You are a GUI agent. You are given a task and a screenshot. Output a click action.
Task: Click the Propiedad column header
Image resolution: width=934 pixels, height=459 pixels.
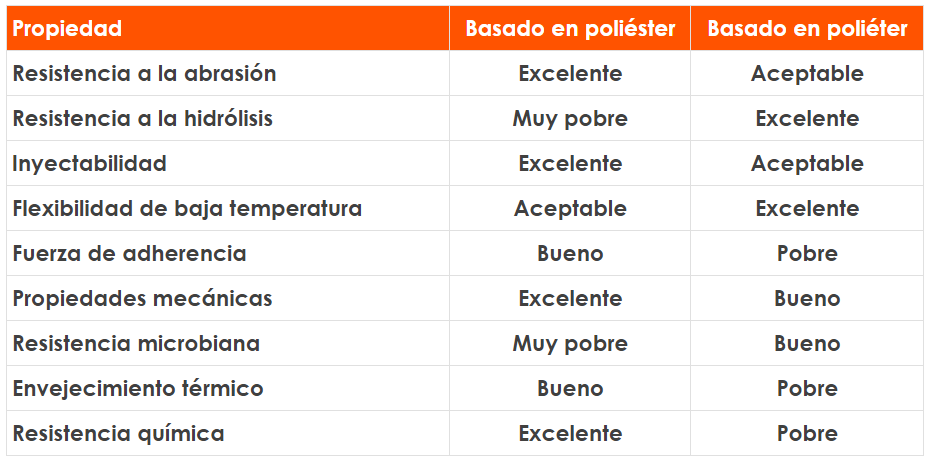click(x=67, y=29)
